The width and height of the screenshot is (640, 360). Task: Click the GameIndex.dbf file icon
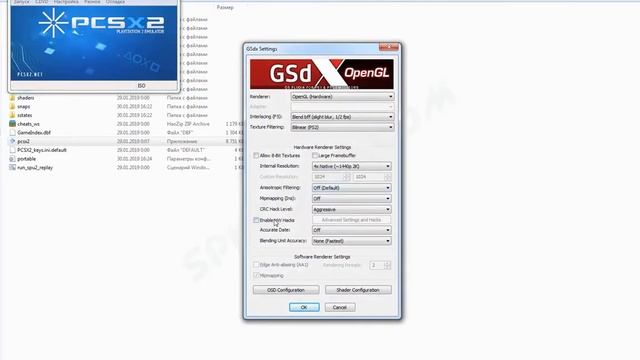point(12,133)
